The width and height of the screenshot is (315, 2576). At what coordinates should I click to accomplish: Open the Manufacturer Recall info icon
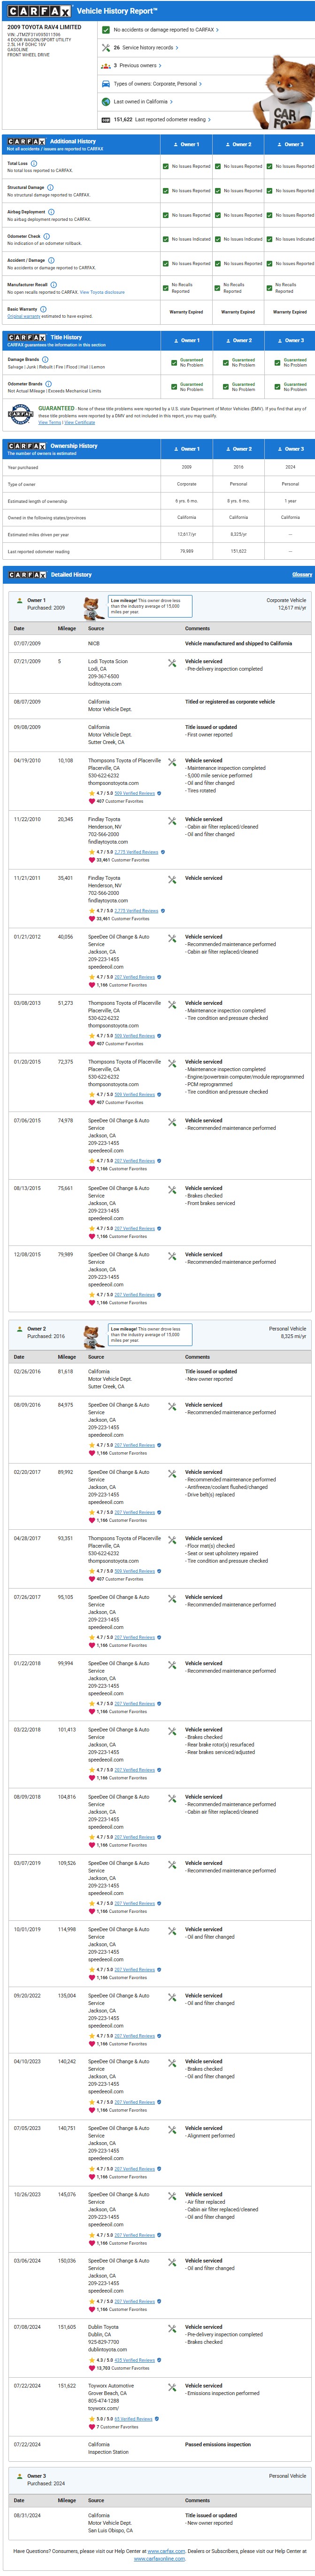tap(53, 284)
